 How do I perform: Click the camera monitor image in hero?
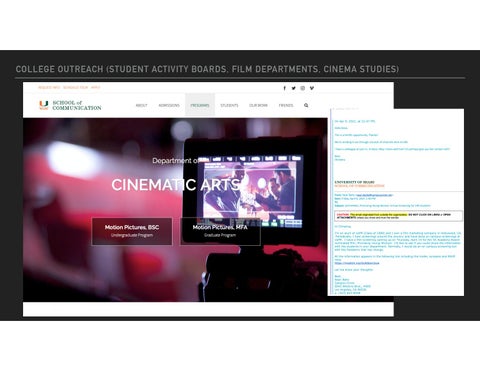(x=250, y=192)
